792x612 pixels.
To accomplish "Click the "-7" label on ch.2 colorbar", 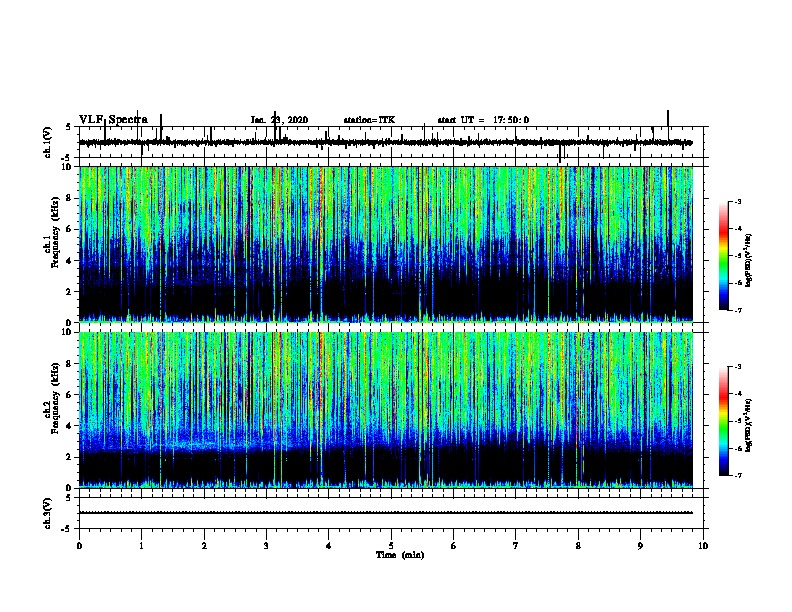I will coord(738,476).
